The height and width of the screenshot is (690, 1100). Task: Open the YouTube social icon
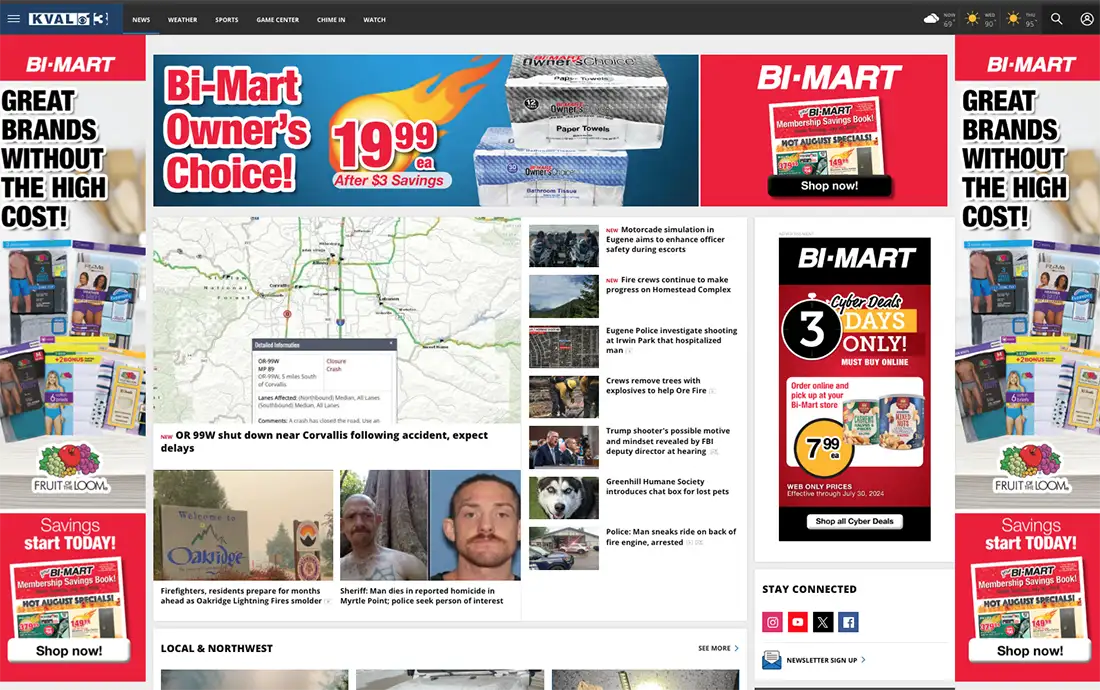798,622
